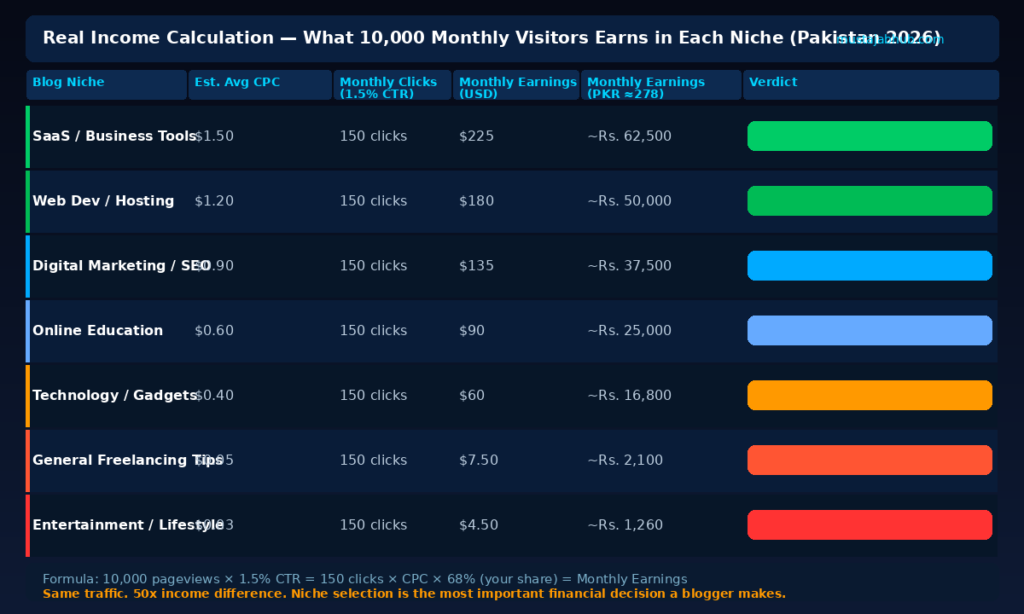Select the $4.50 earnings value
Viewport: 1024px width, 614px height.
coord(479,525)
